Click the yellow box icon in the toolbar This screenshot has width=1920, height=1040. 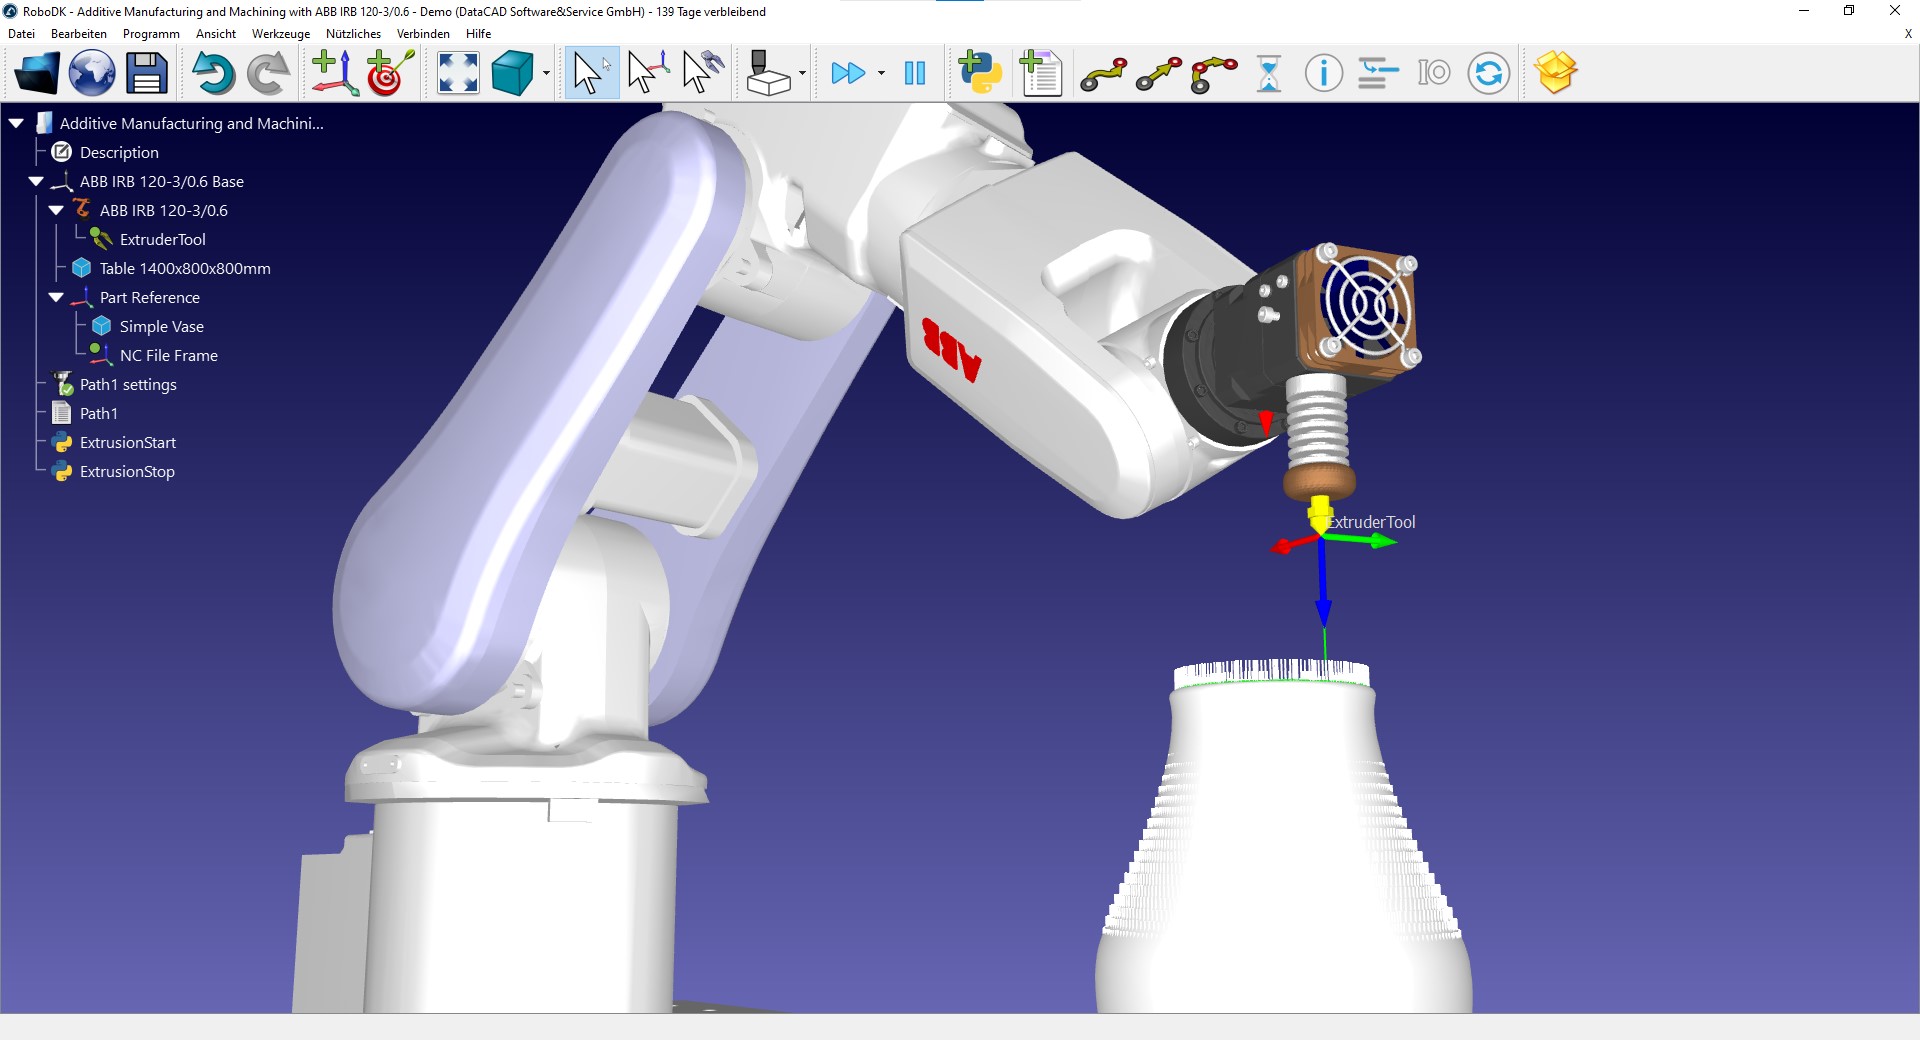coord(1556,73)
